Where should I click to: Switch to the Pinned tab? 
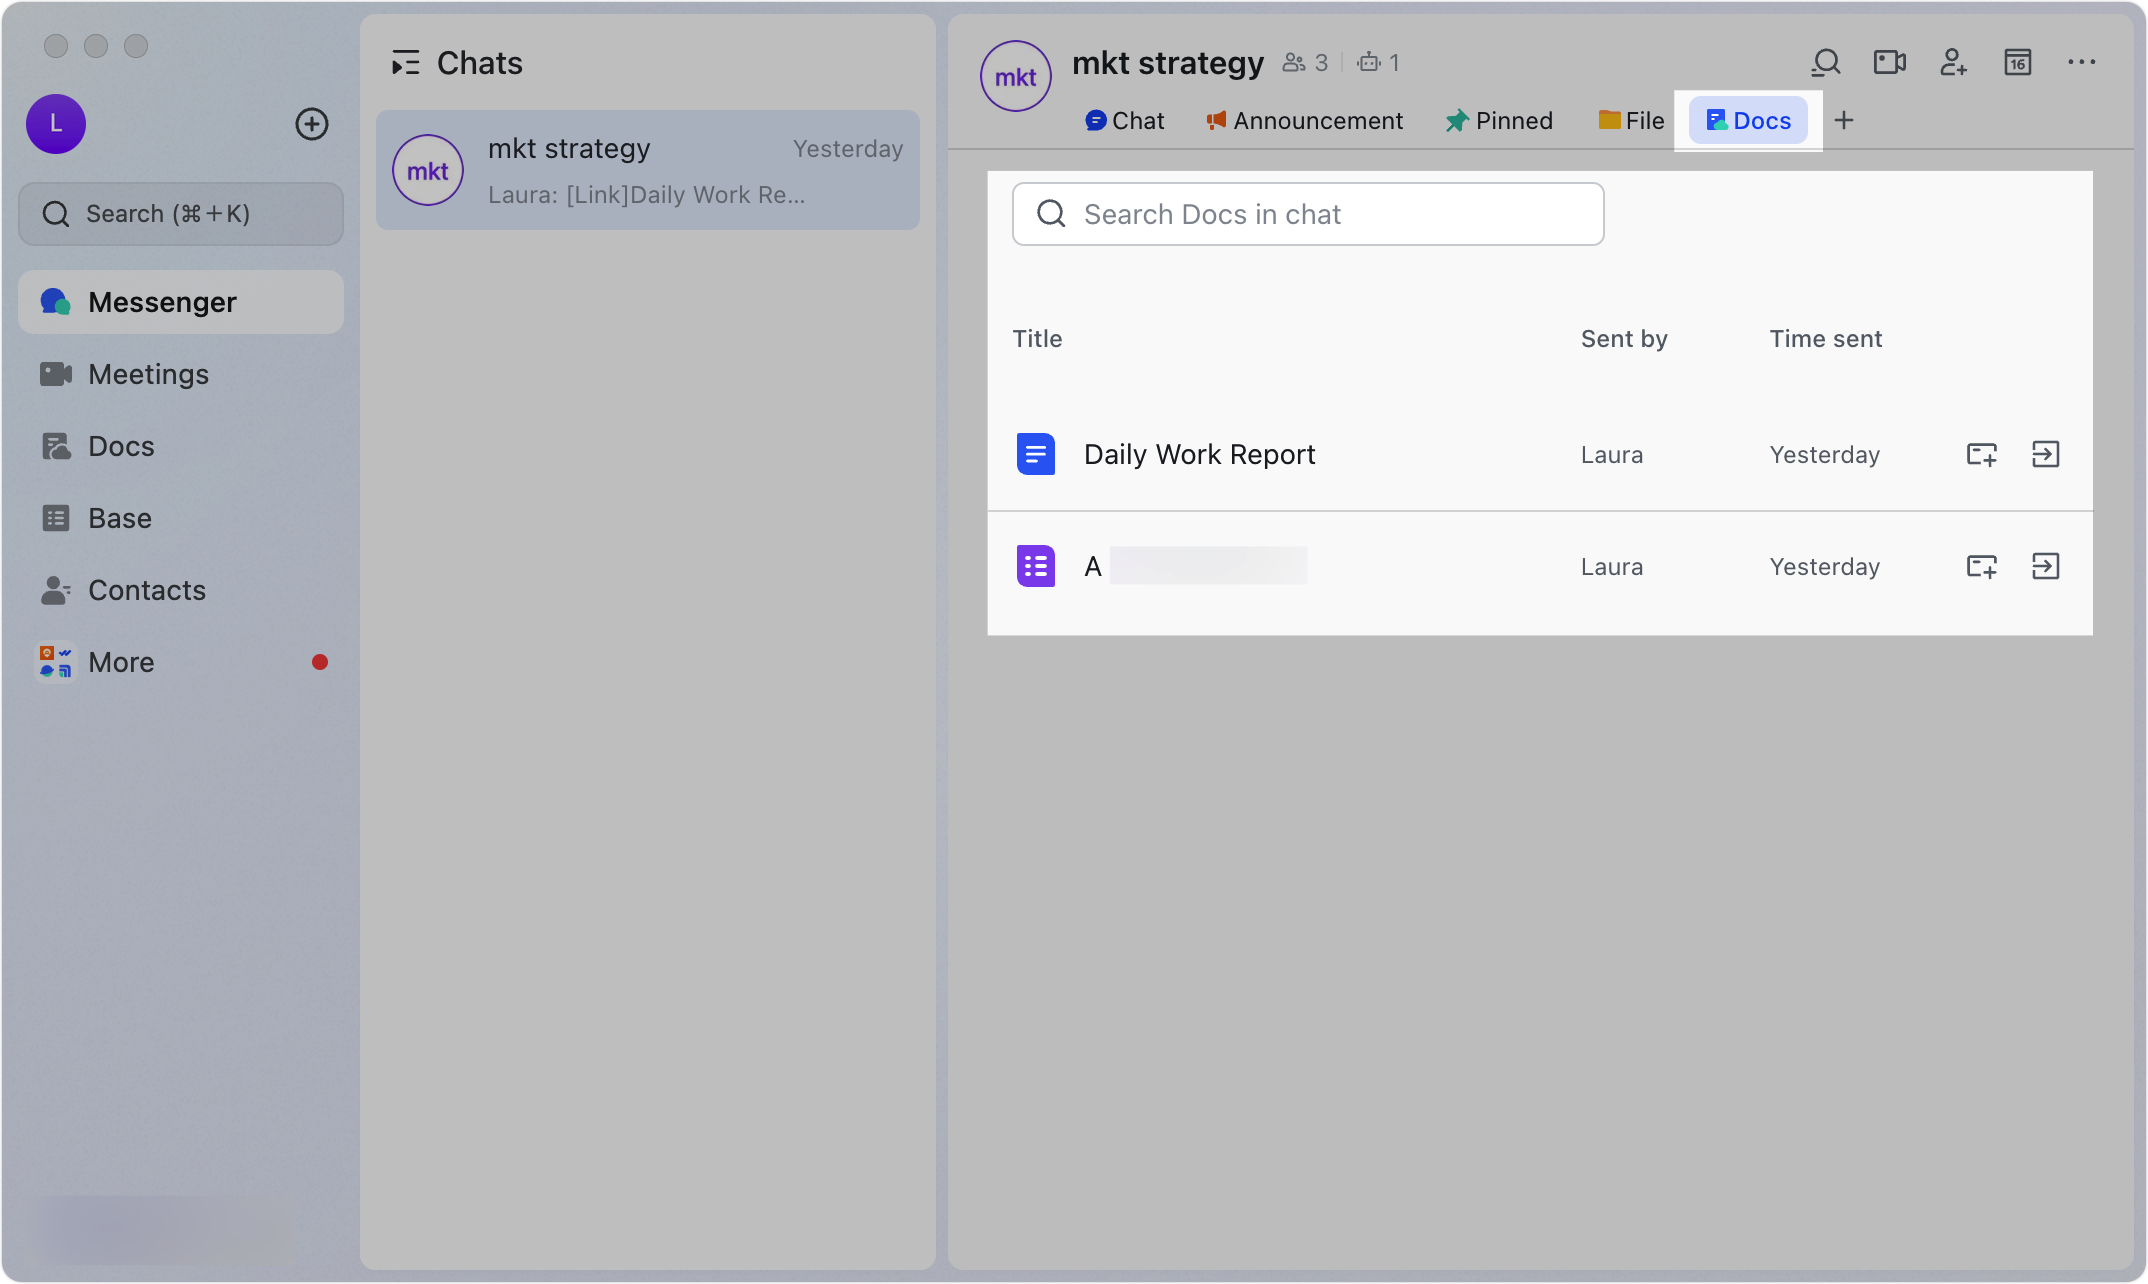pyautogui.click(x=1498, y=120)
